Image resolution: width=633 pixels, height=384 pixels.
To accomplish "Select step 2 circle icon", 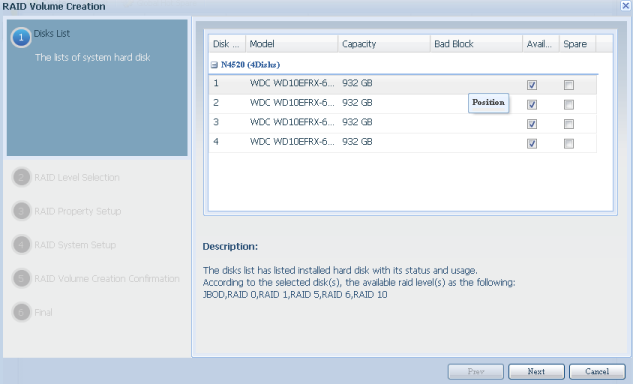I will pyautogui.click(x=21, y=177).
